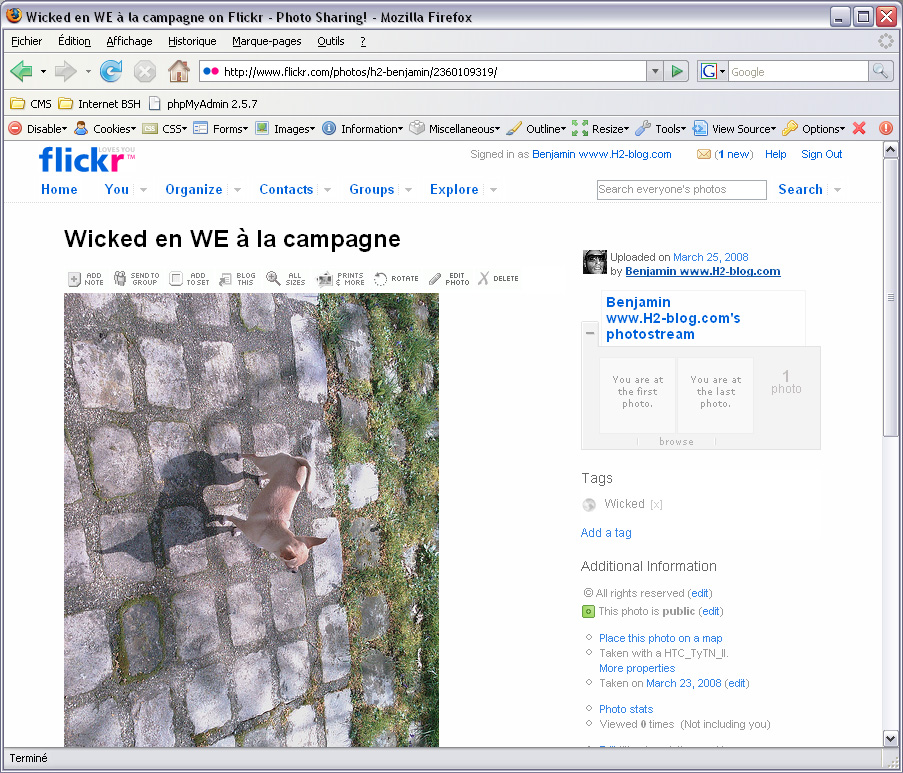This screenshot has width=903, height=773.
Task: Open the Search options dropdown arrow
Action: (x=837, y=190)
